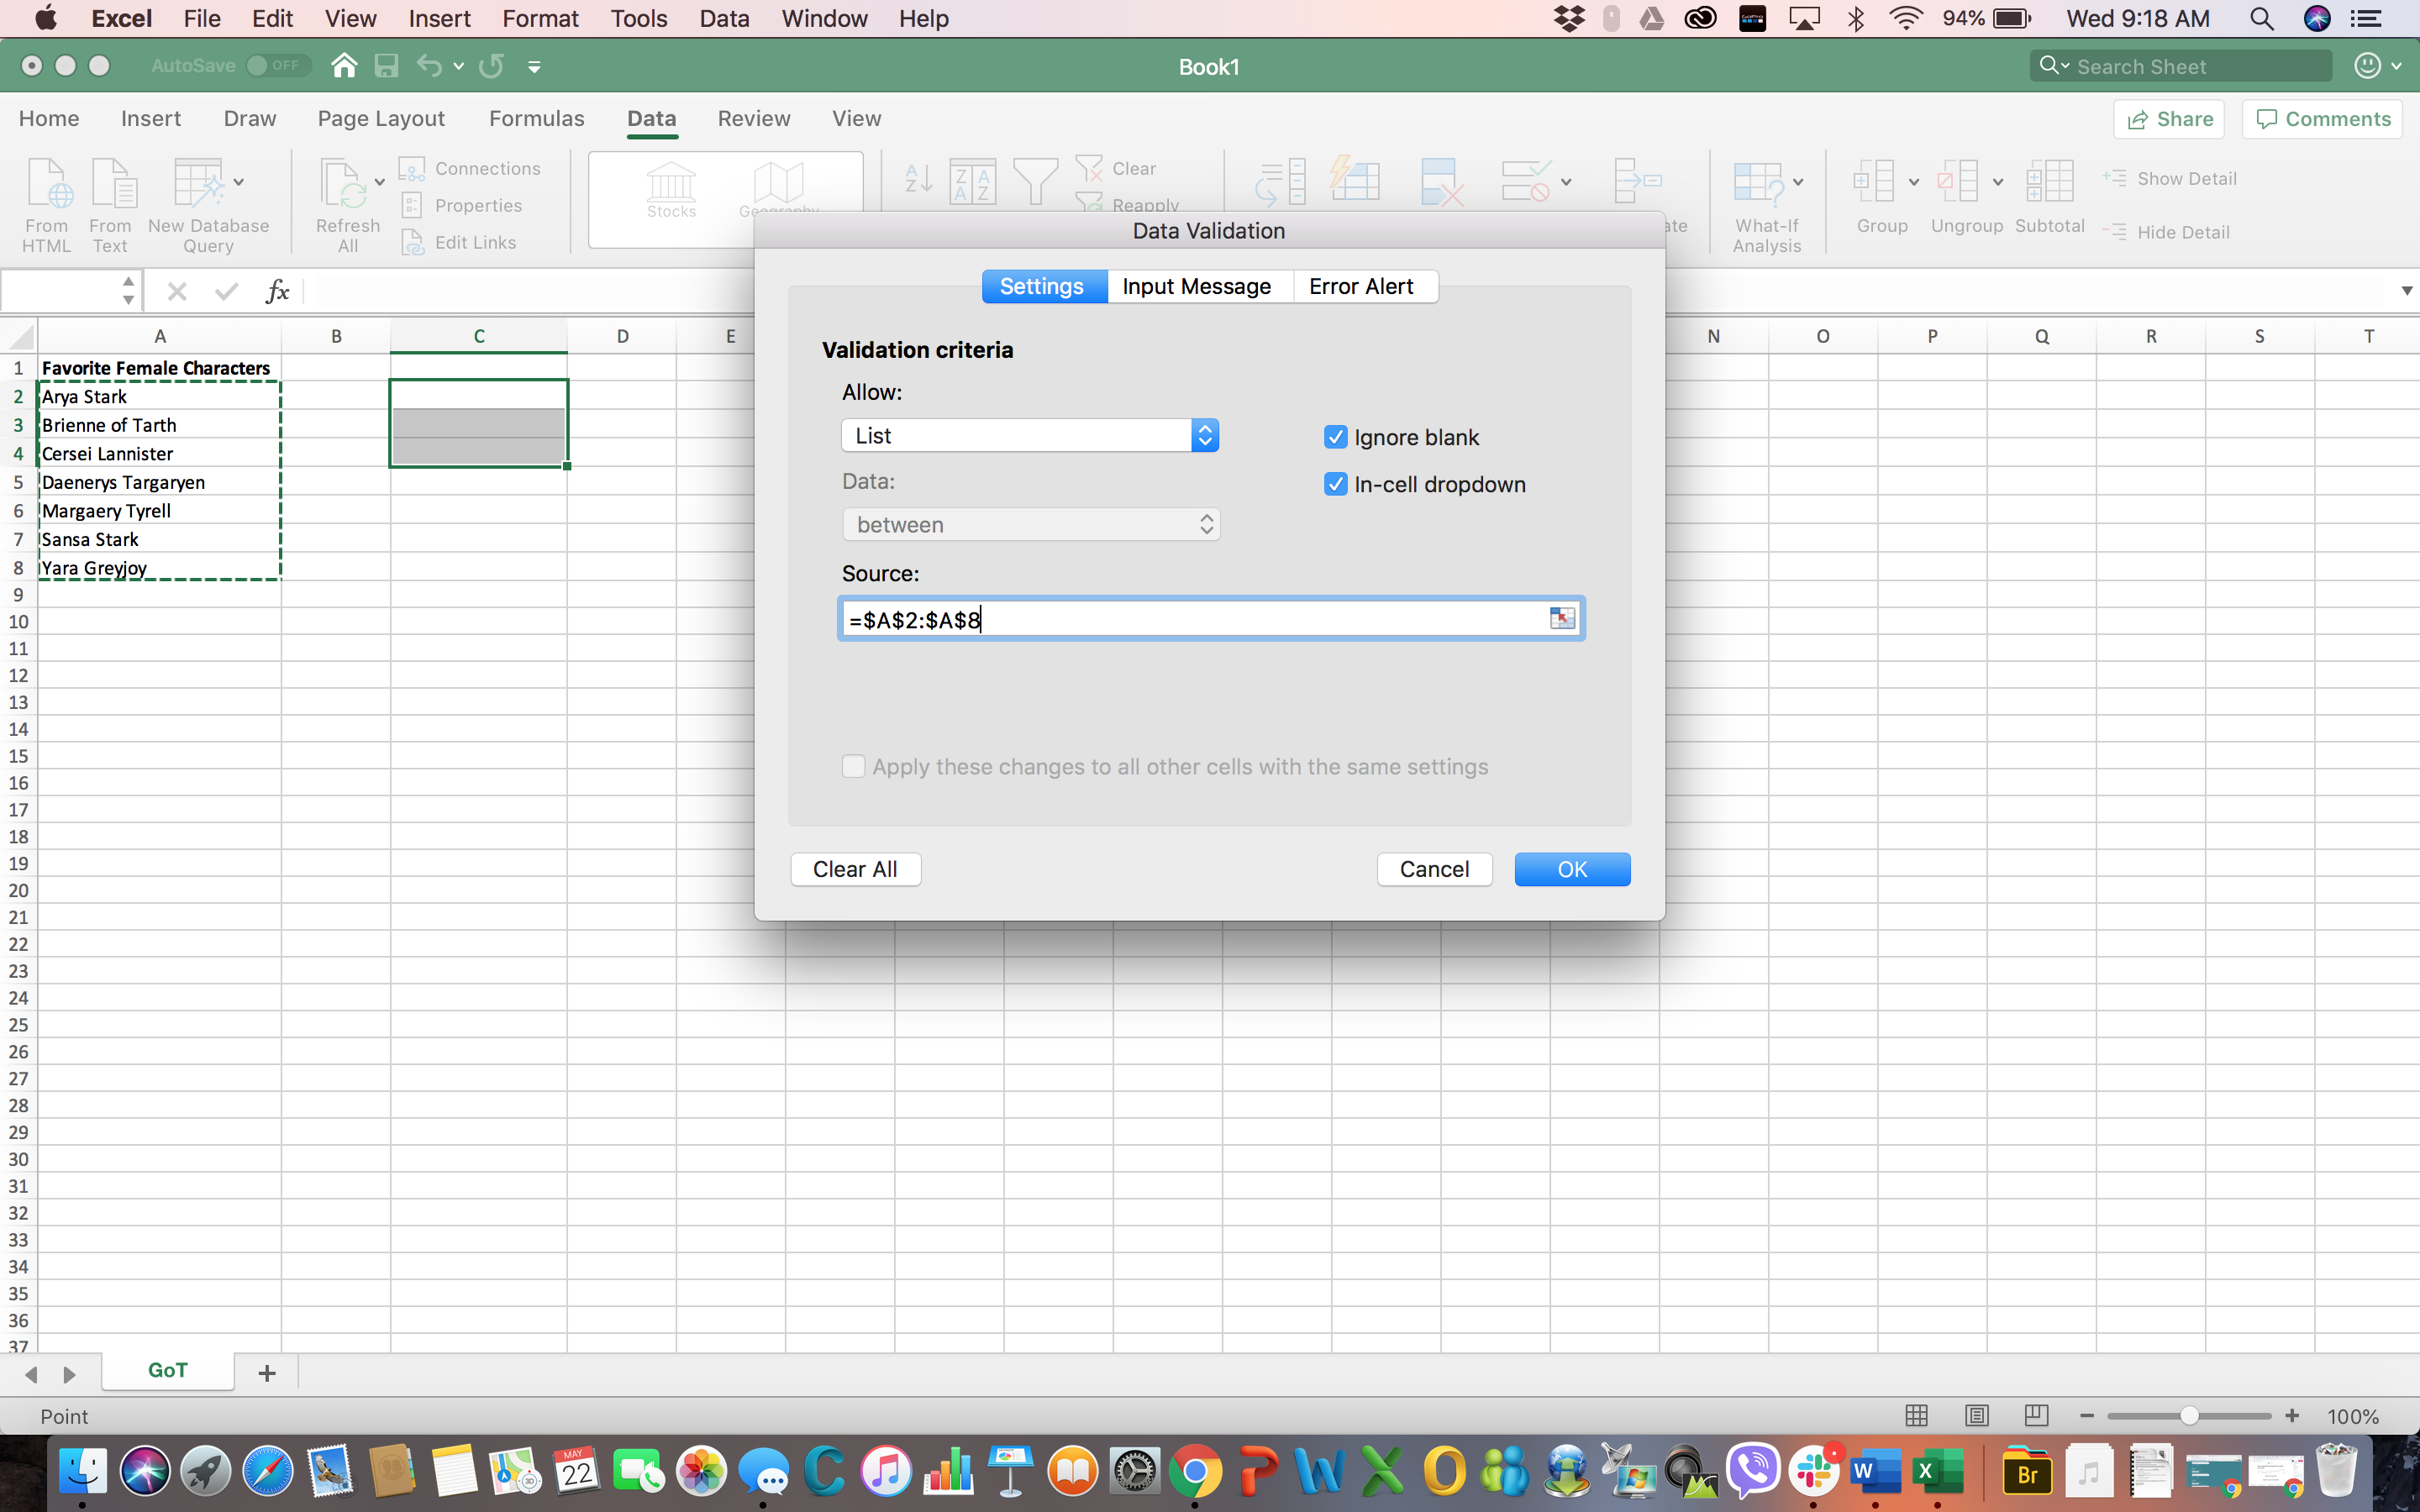
Task: Click the Clear All button
Action: pos(854,868)
